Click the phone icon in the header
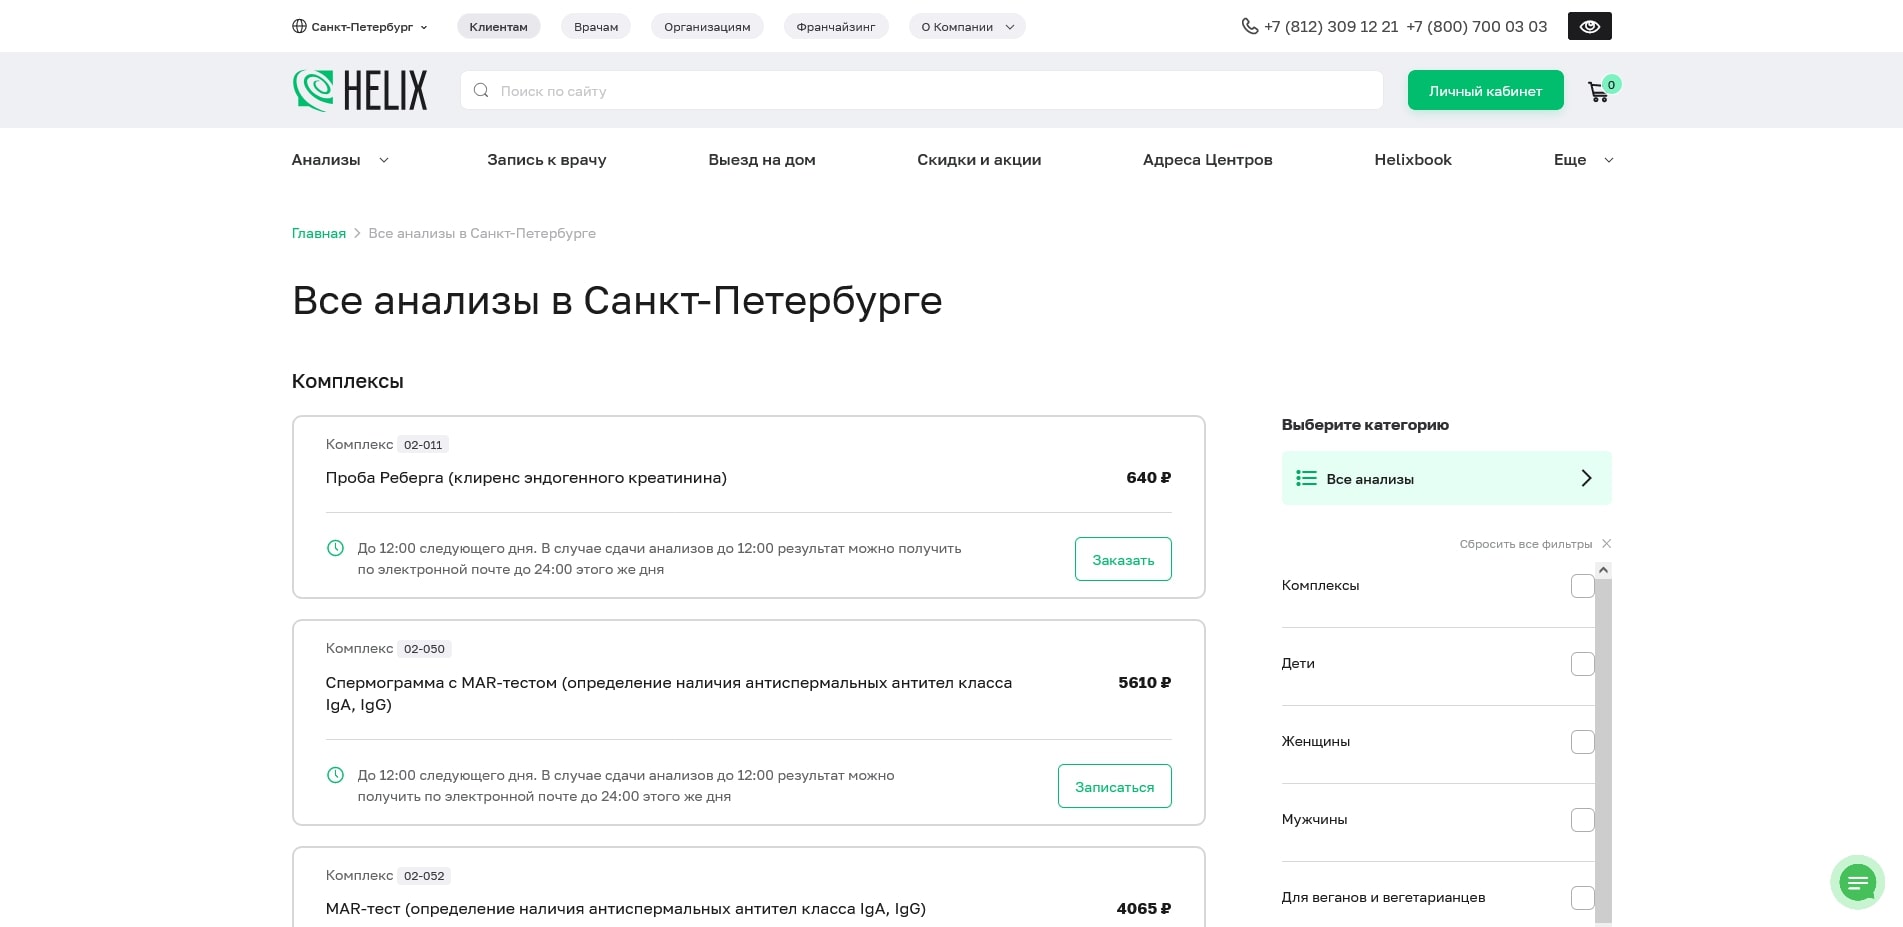1903x927 pixels. coord(1248,26)
